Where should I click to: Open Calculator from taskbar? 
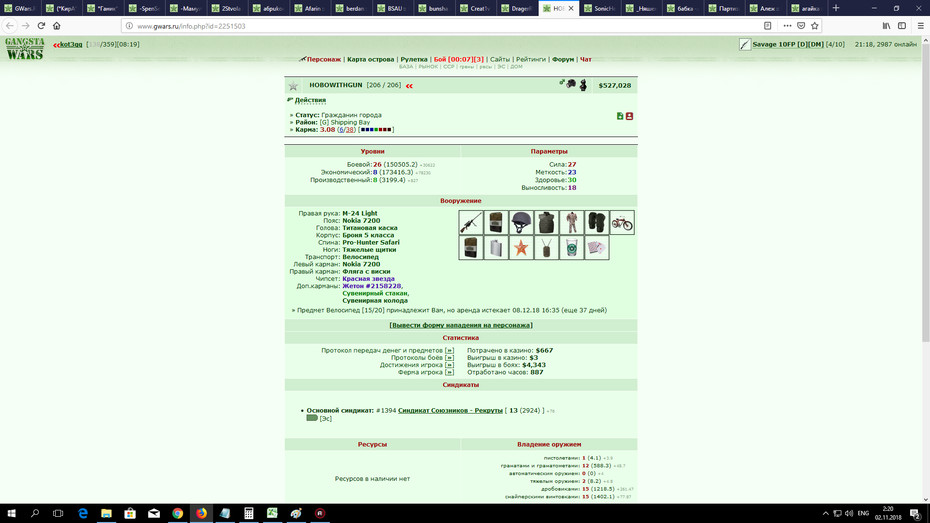click(249, 514)
